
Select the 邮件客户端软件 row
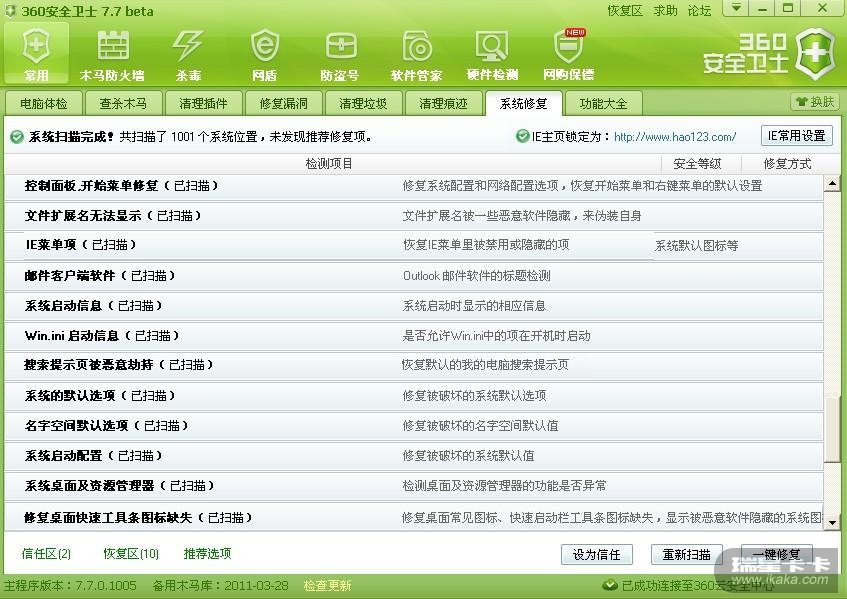[x=414, y=276]
